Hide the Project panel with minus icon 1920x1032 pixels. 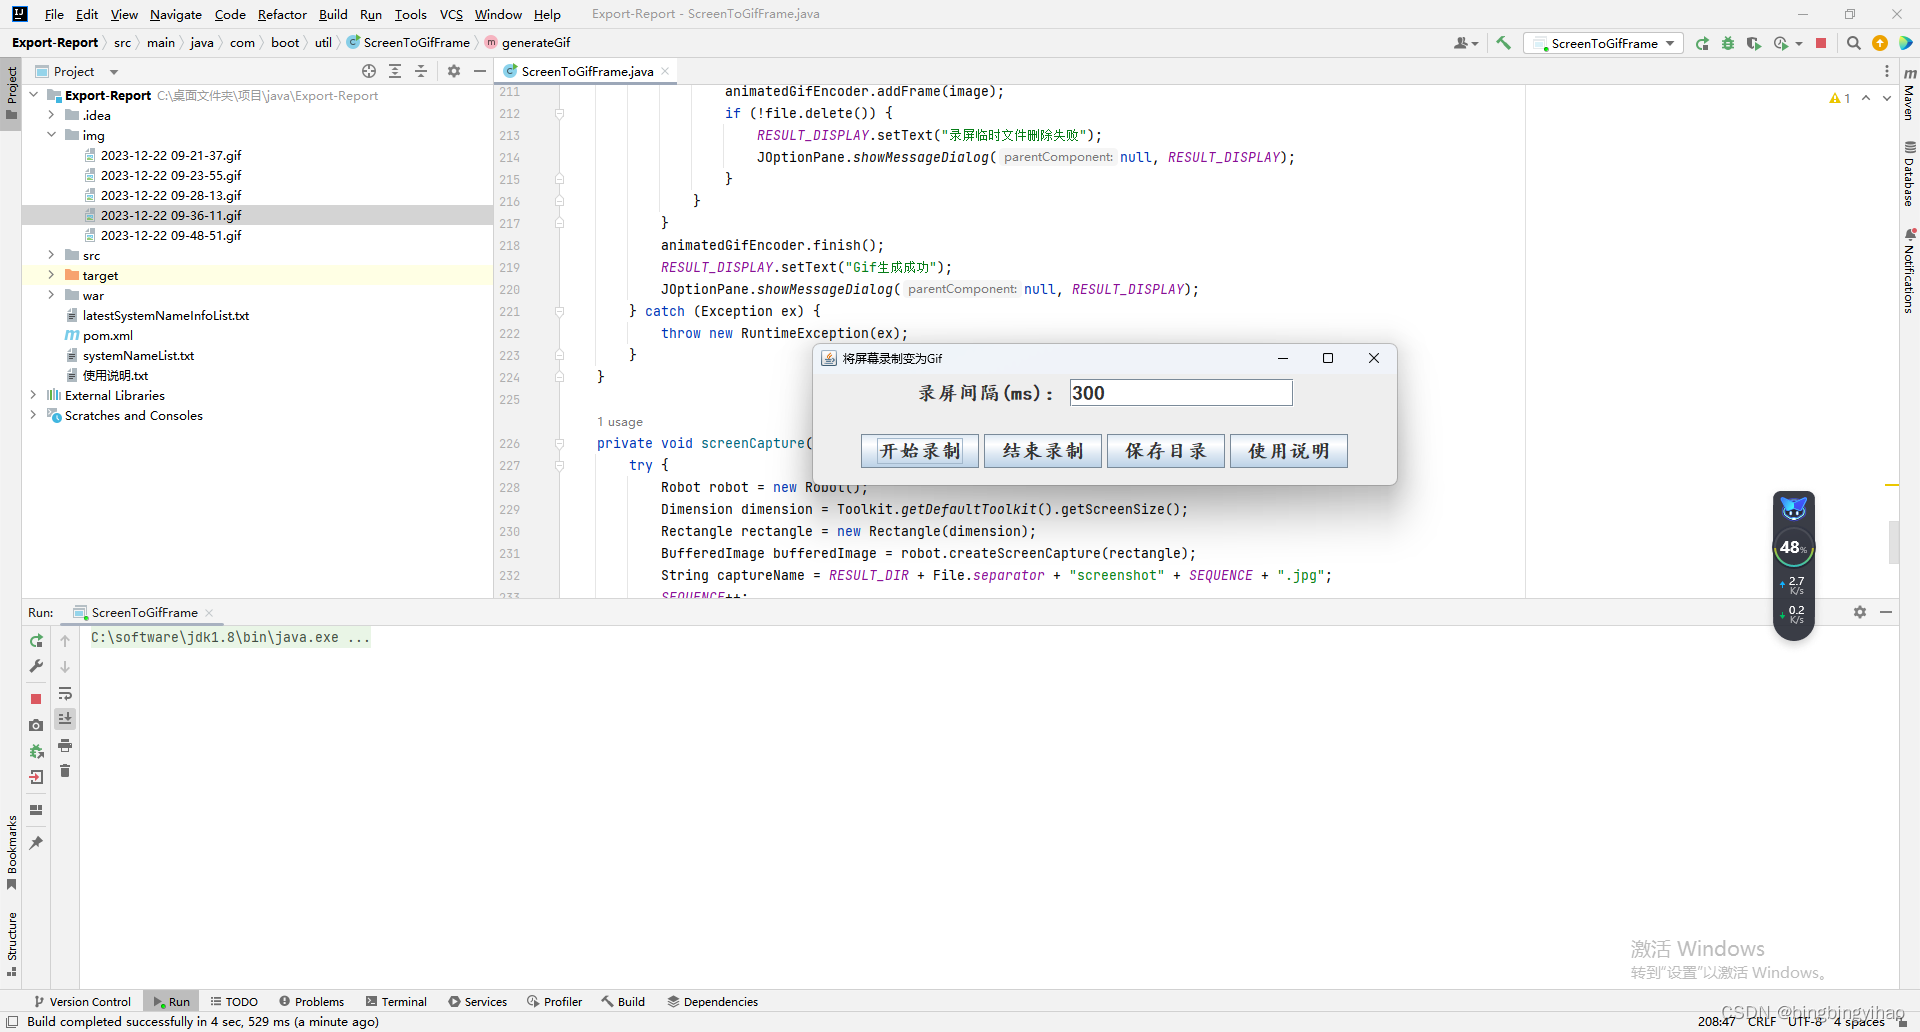point(480,71)
